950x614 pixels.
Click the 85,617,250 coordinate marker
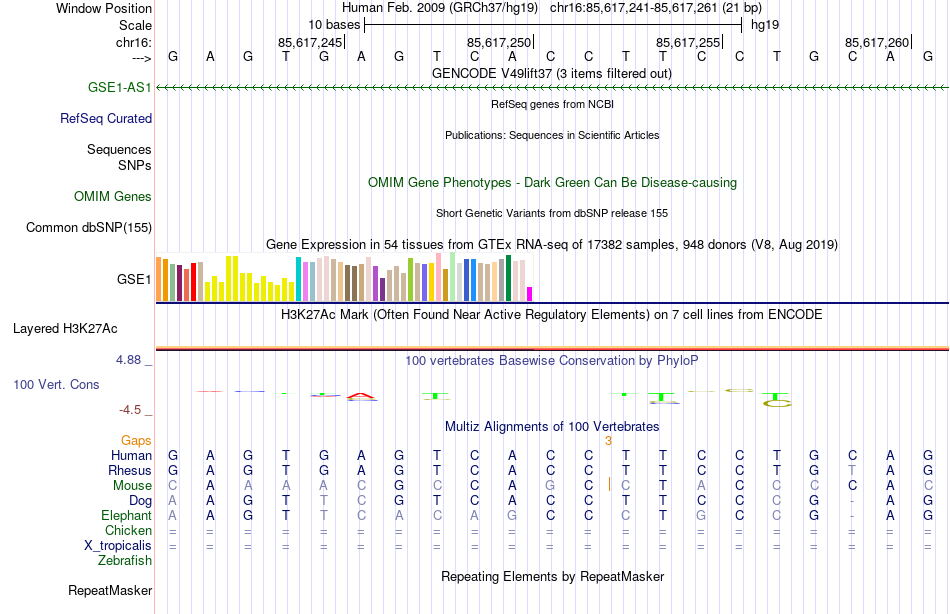499,42
